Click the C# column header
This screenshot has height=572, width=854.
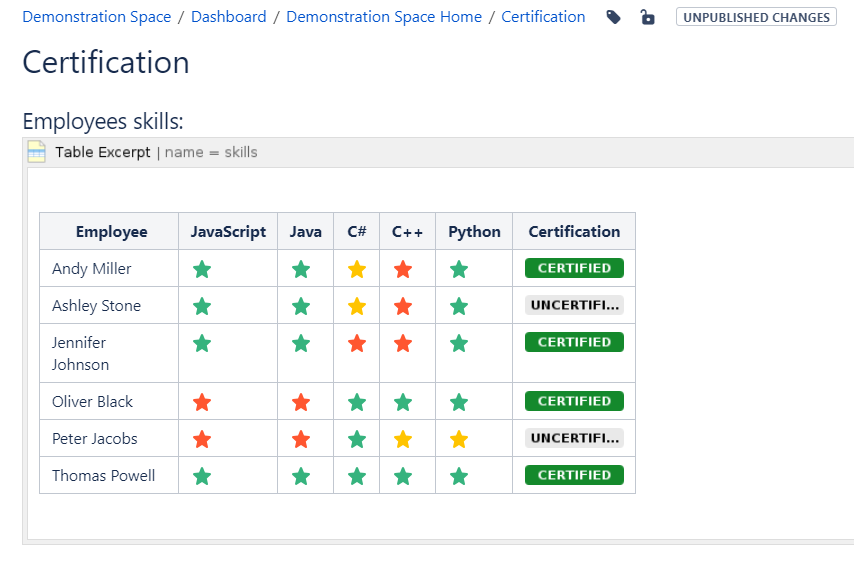(x=357, y=232)
